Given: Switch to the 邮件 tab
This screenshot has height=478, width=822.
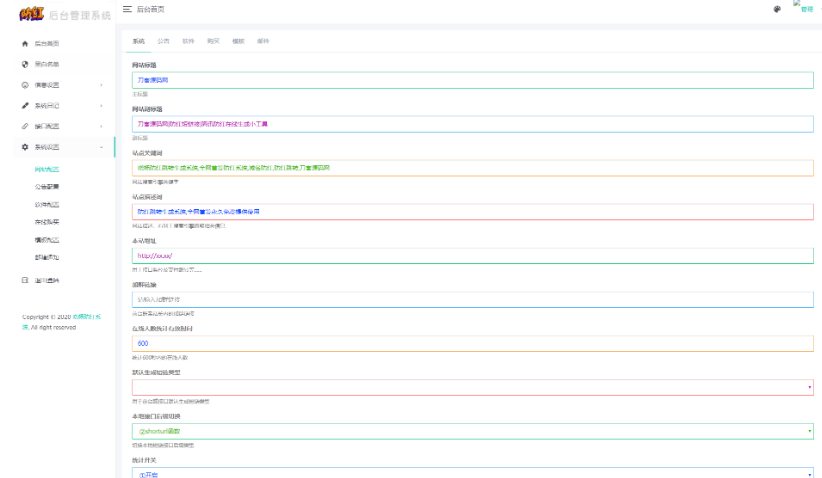Looking at the screenshot, I should (x=263, y=41).
